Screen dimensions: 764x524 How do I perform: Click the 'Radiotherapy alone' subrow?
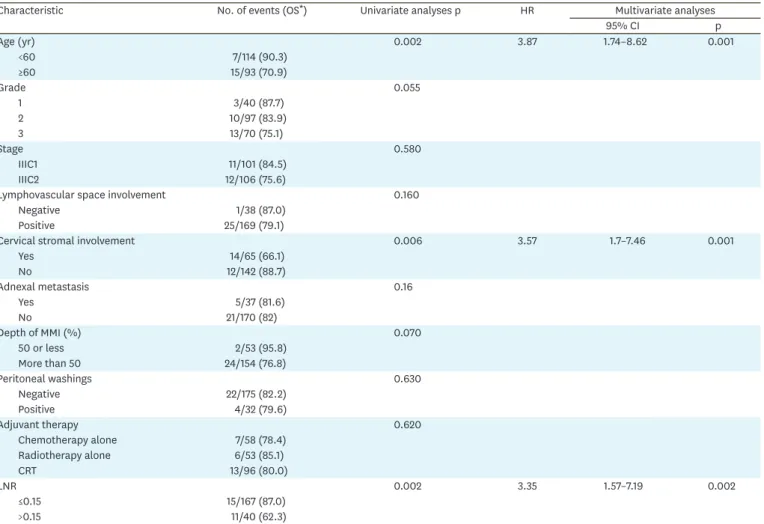[64, 456]
